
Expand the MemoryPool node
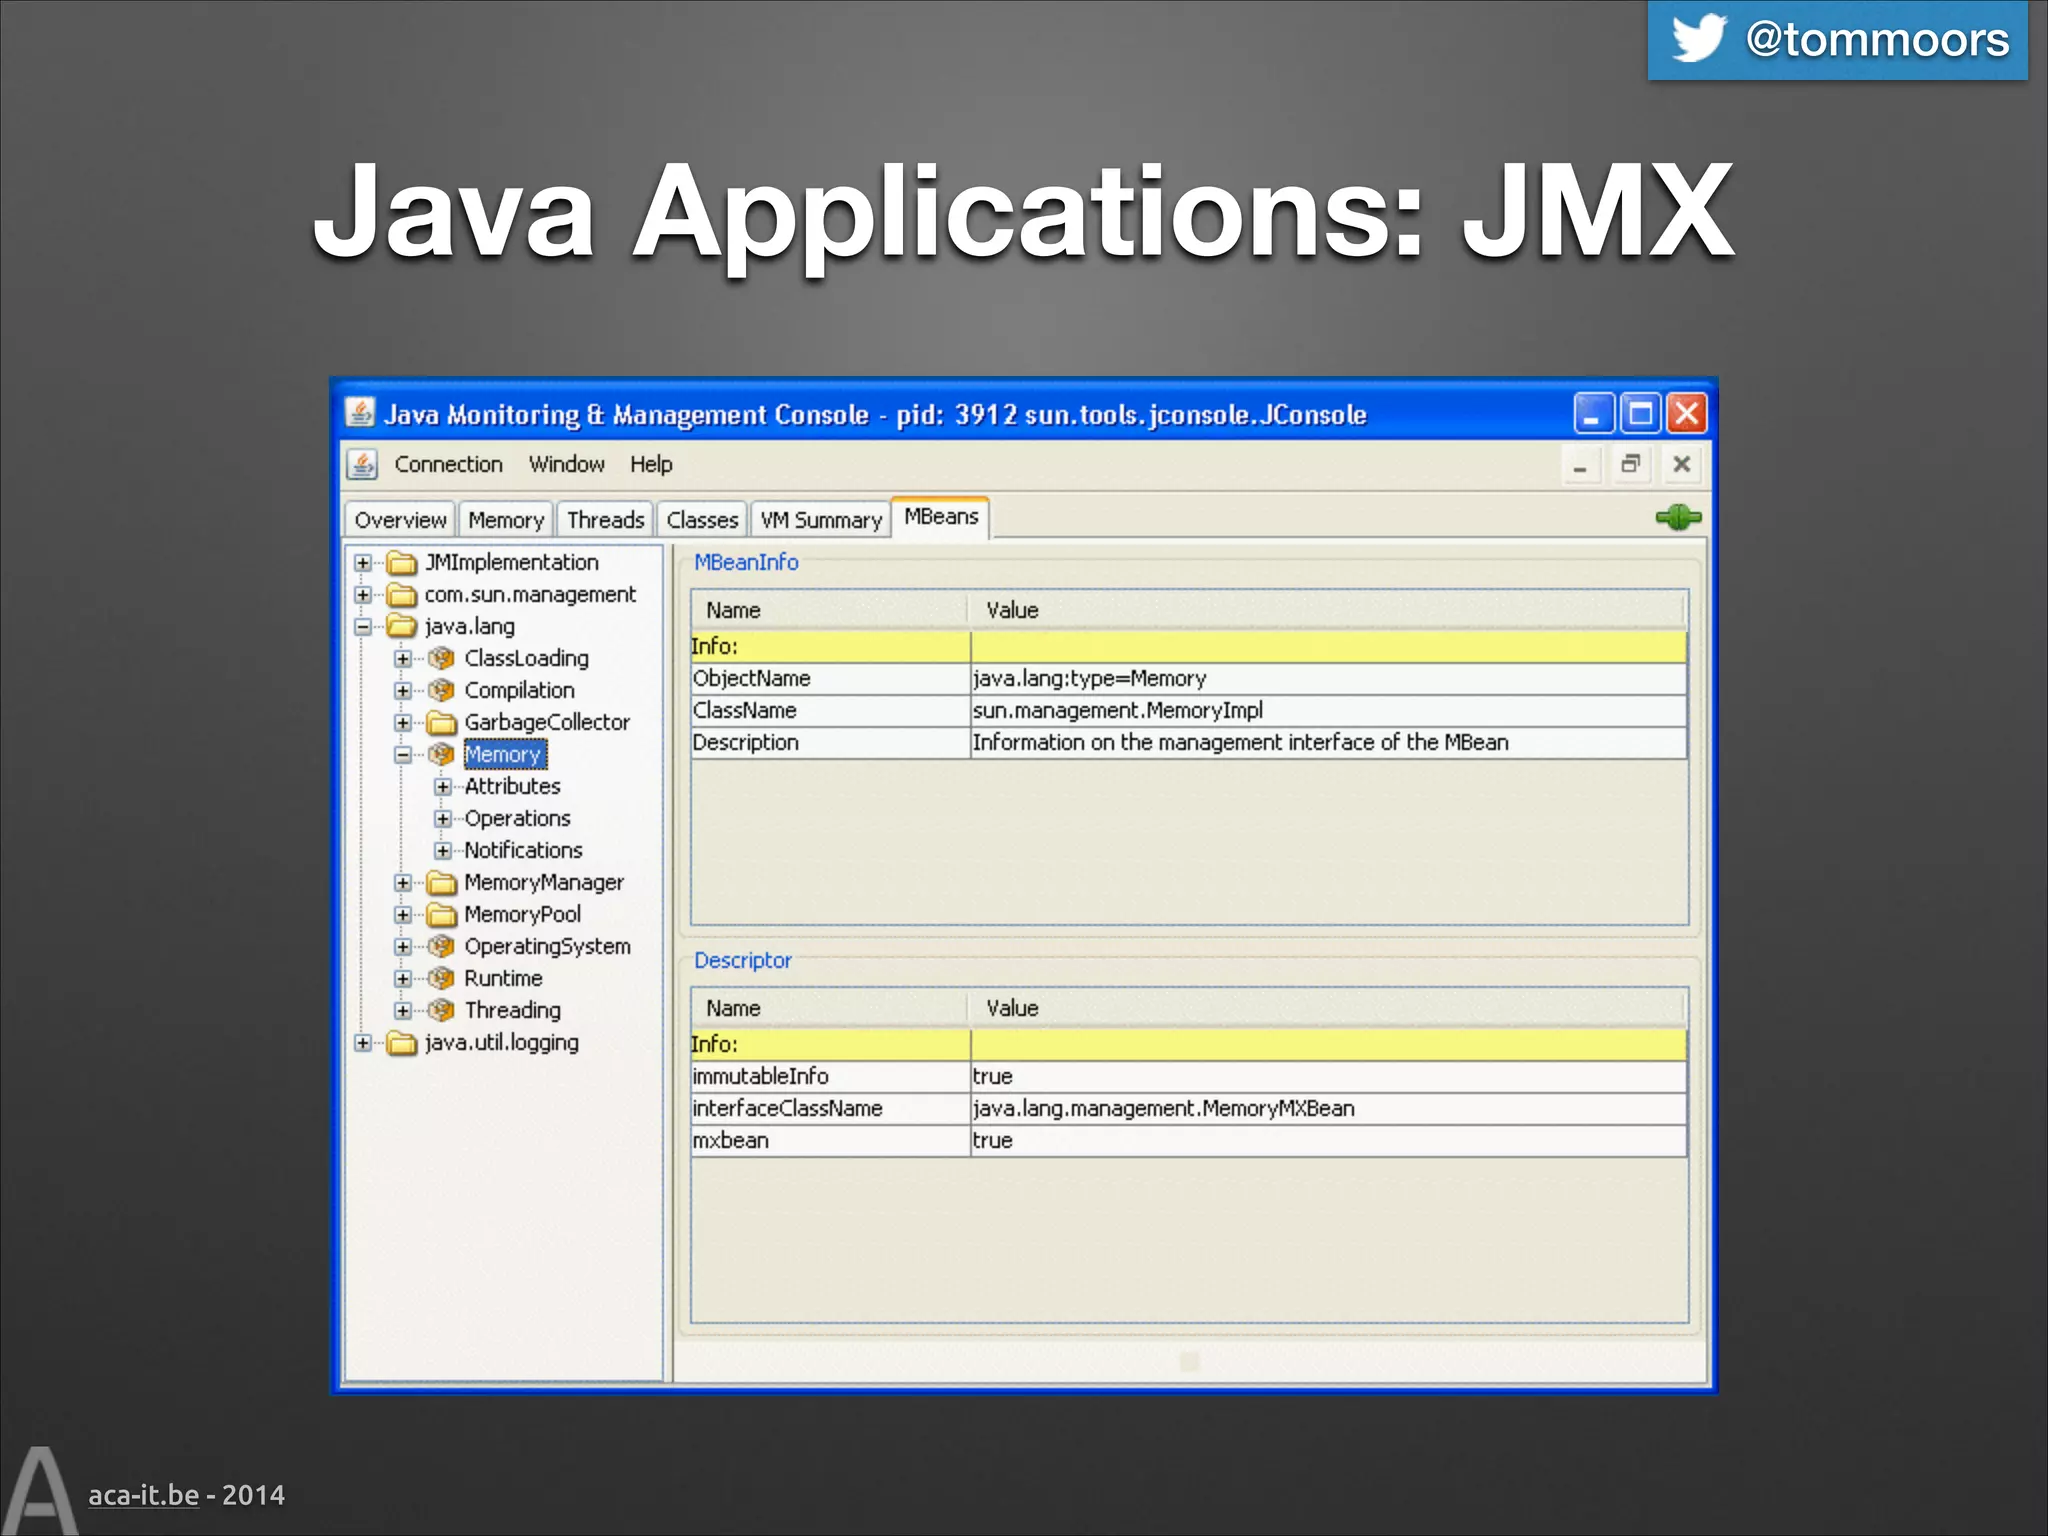click(x=403, y=915)
